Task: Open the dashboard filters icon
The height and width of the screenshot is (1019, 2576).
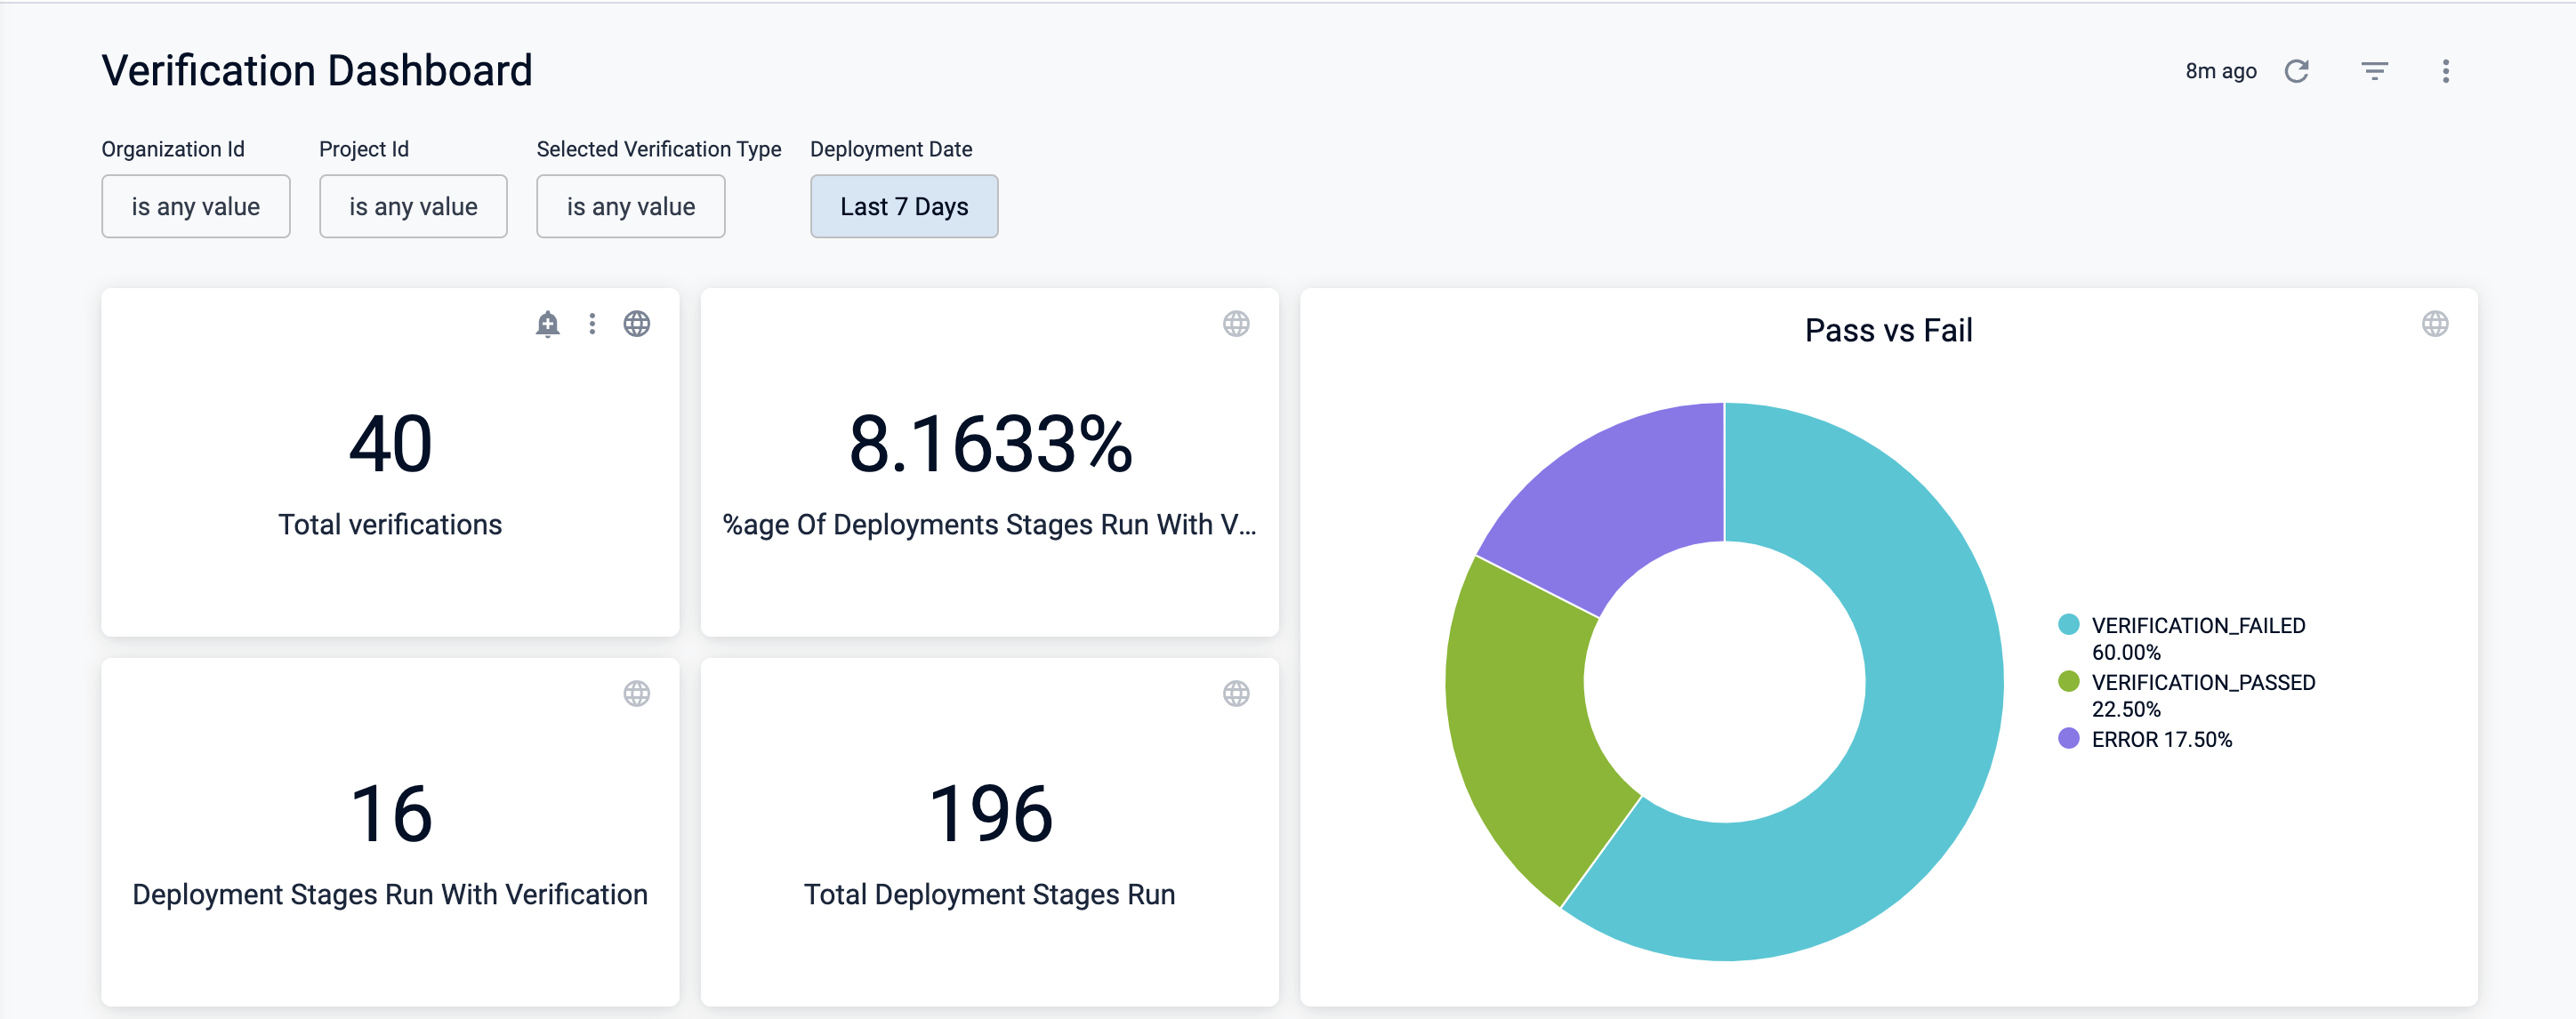Action: point(2374,71)
